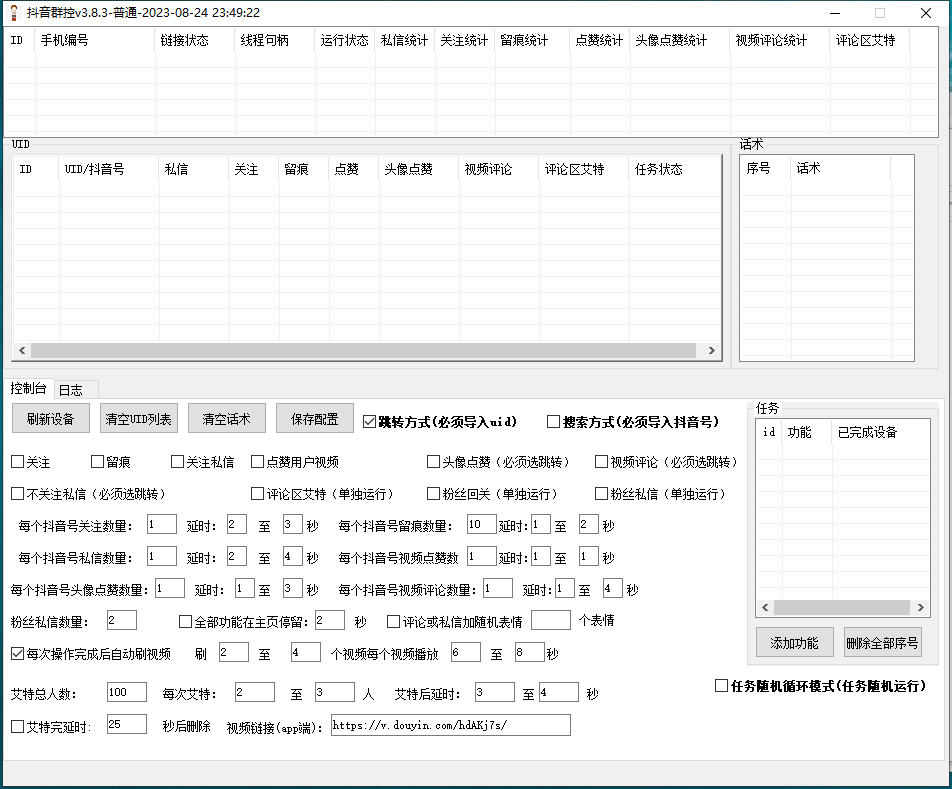Enable 任务随机循环模式 checkbox
Screen dimensions: 952x789
coord(721,686)
